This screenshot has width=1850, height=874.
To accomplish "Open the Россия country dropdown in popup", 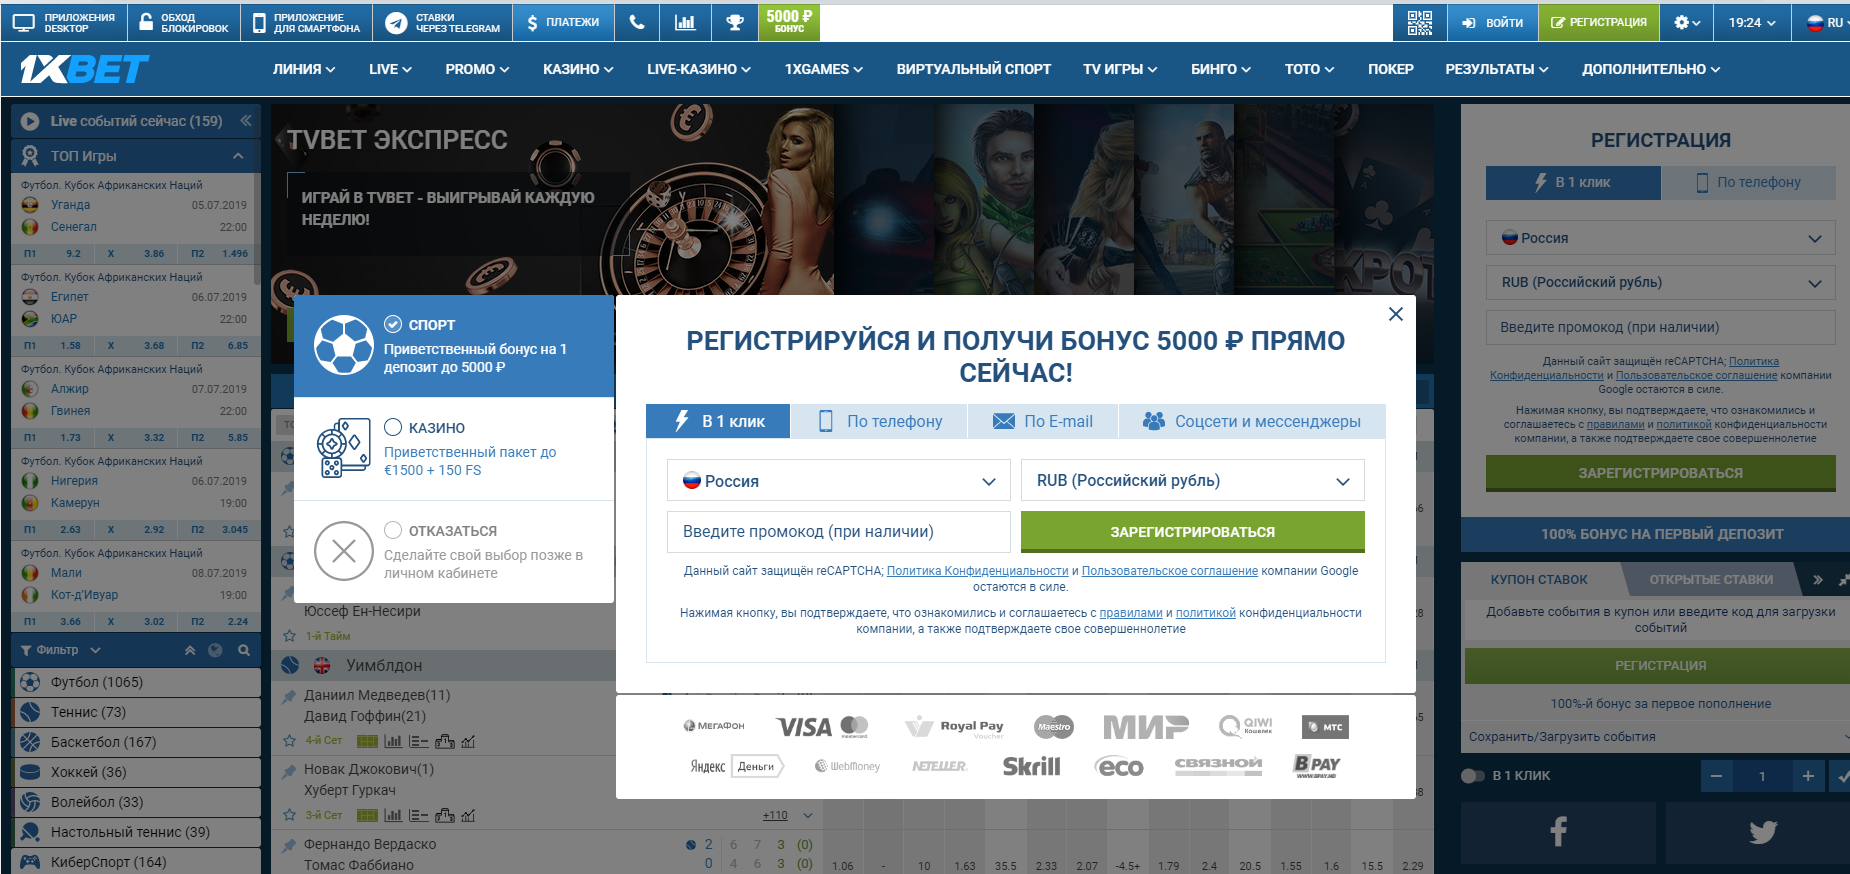I will [x=839, y=481].
